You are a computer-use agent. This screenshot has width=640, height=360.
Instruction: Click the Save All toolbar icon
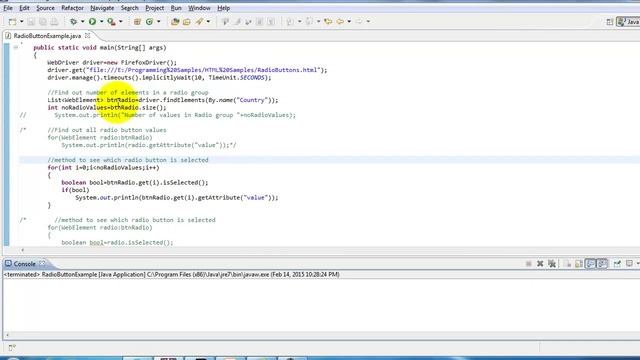click(x=42, y=22)
